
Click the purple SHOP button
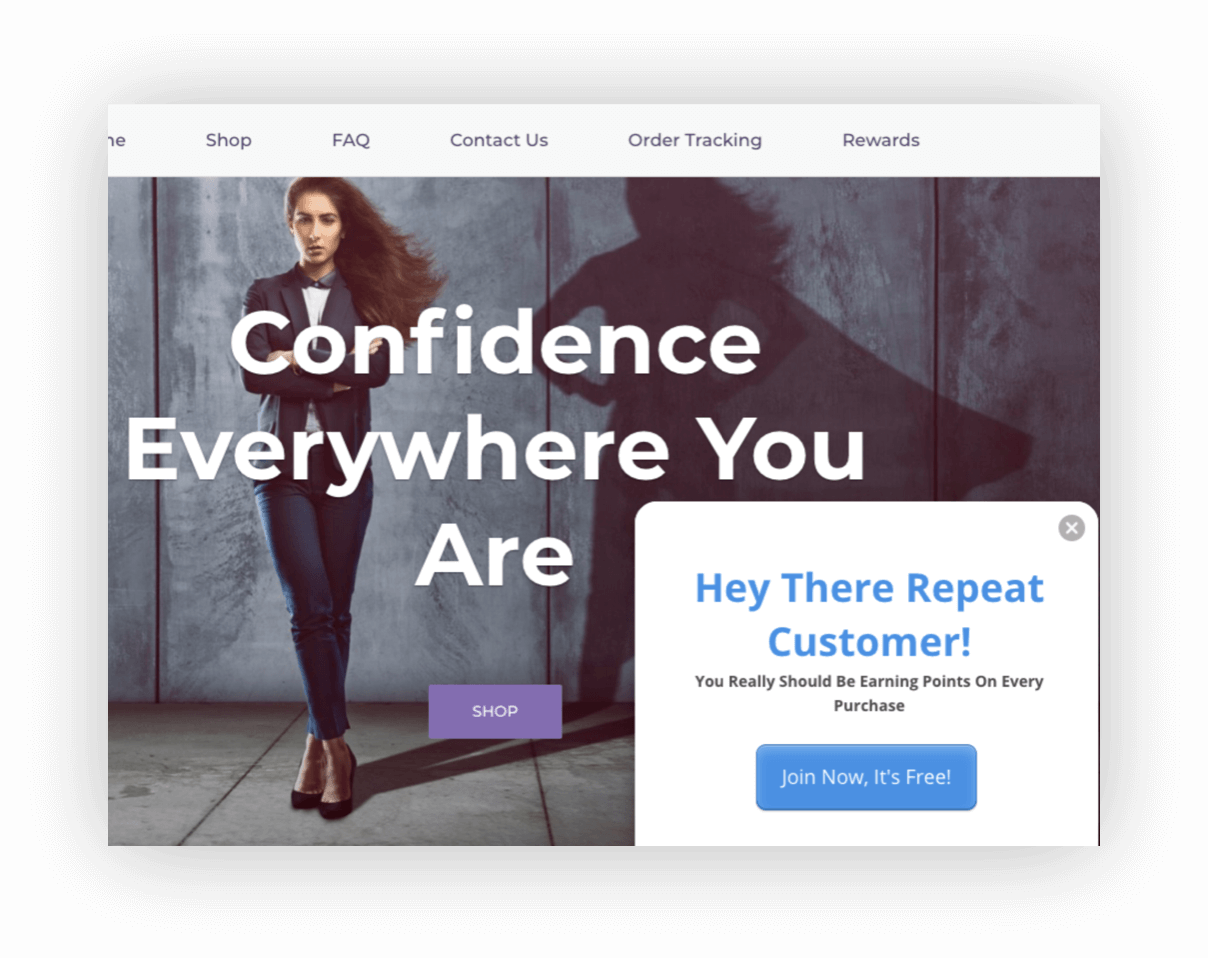(495, 711)
